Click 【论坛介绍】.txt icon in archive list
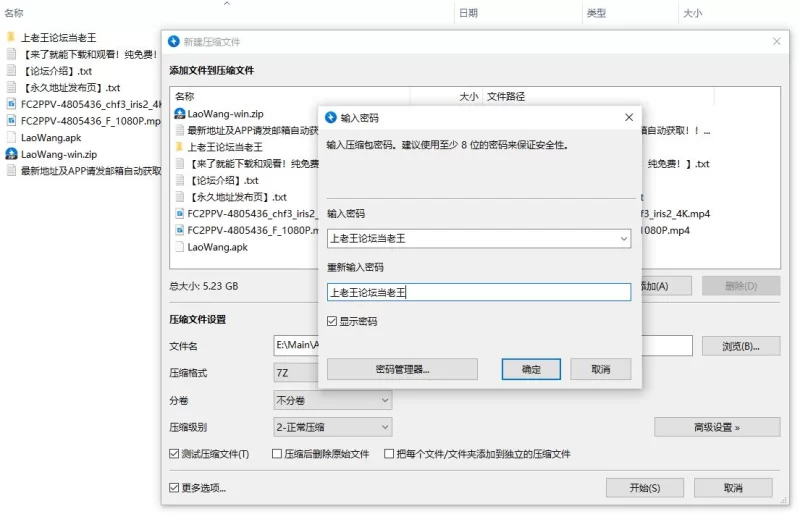This screenshot has height=522, width=800. [x=180, y=180]
